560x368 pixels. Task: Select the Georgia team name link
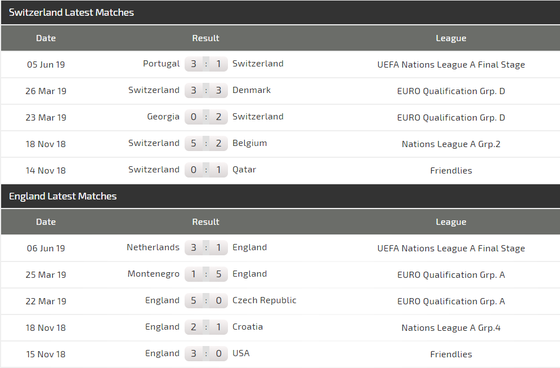tap(163, 117)
